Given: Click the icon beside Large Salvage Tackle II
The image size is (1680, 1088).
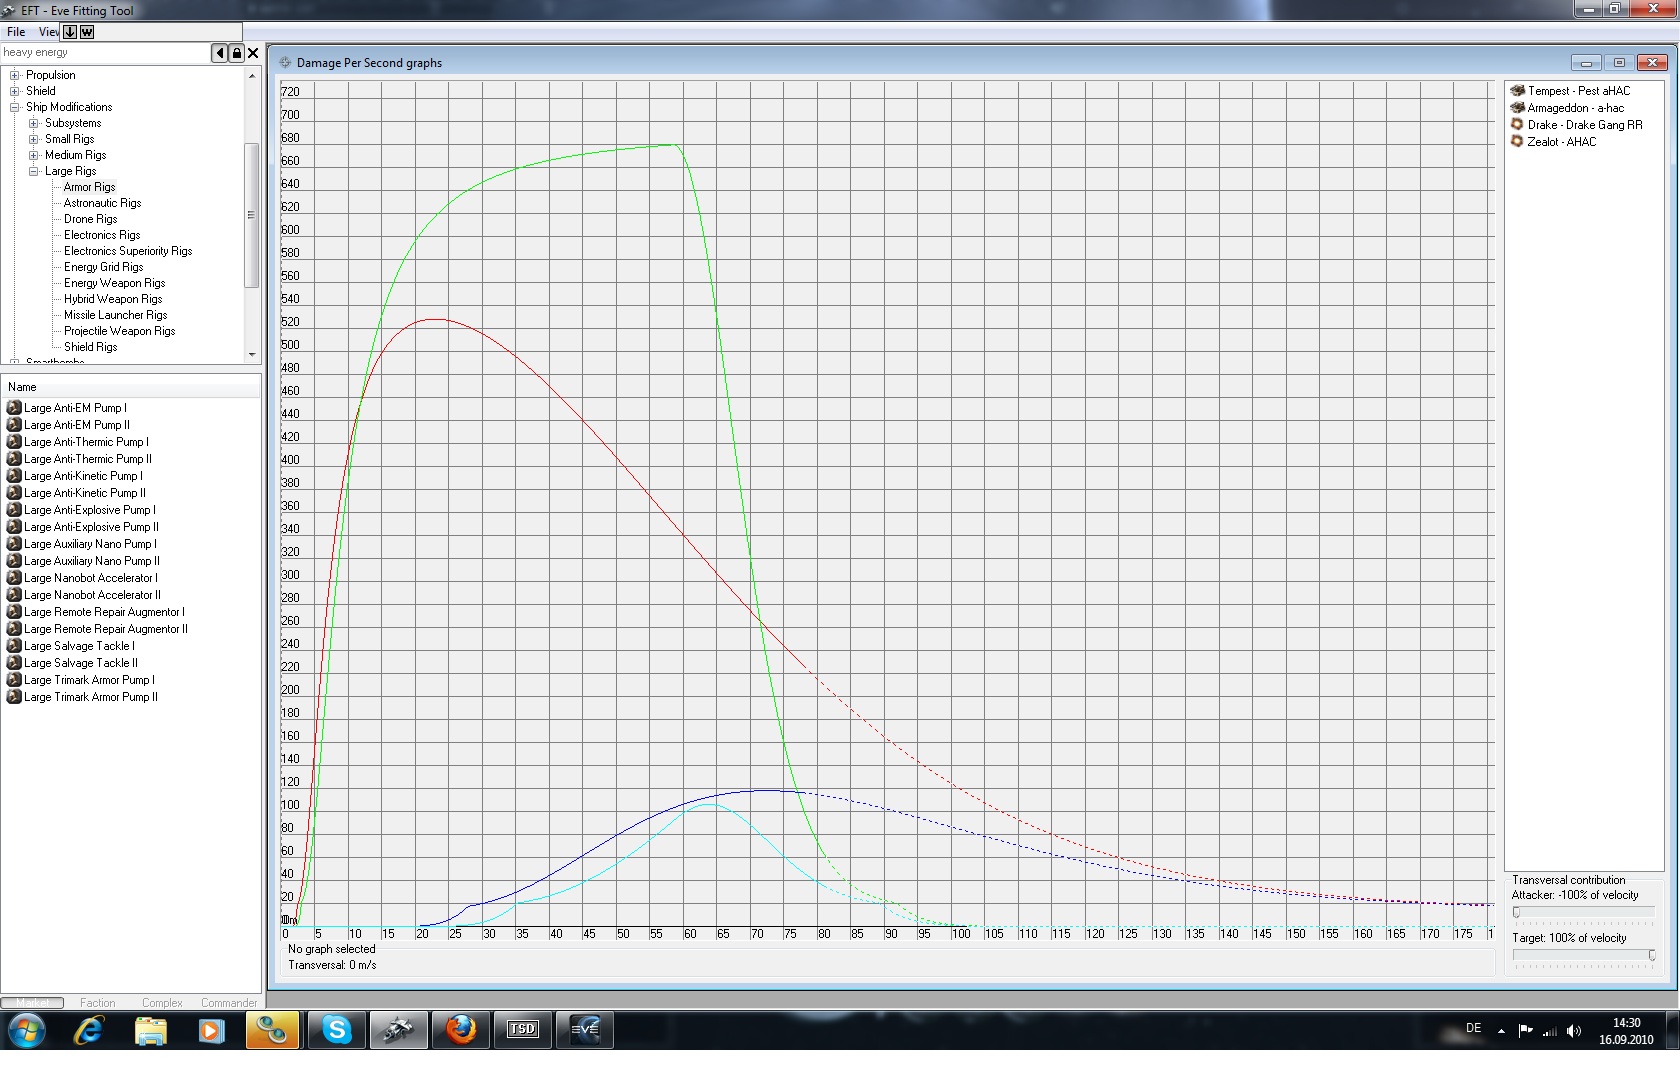Looking at the screenshot, I should [14, 663].
